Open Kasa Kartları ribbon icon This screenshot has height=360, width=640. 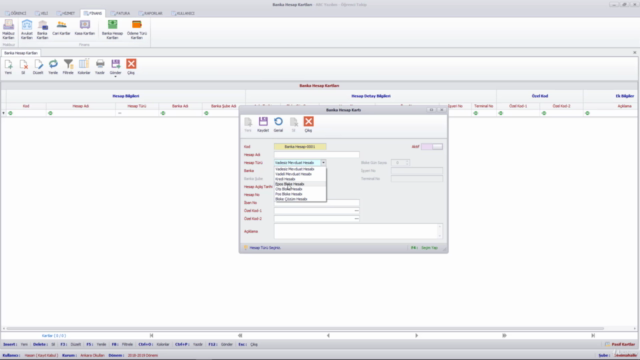point(85,28)
